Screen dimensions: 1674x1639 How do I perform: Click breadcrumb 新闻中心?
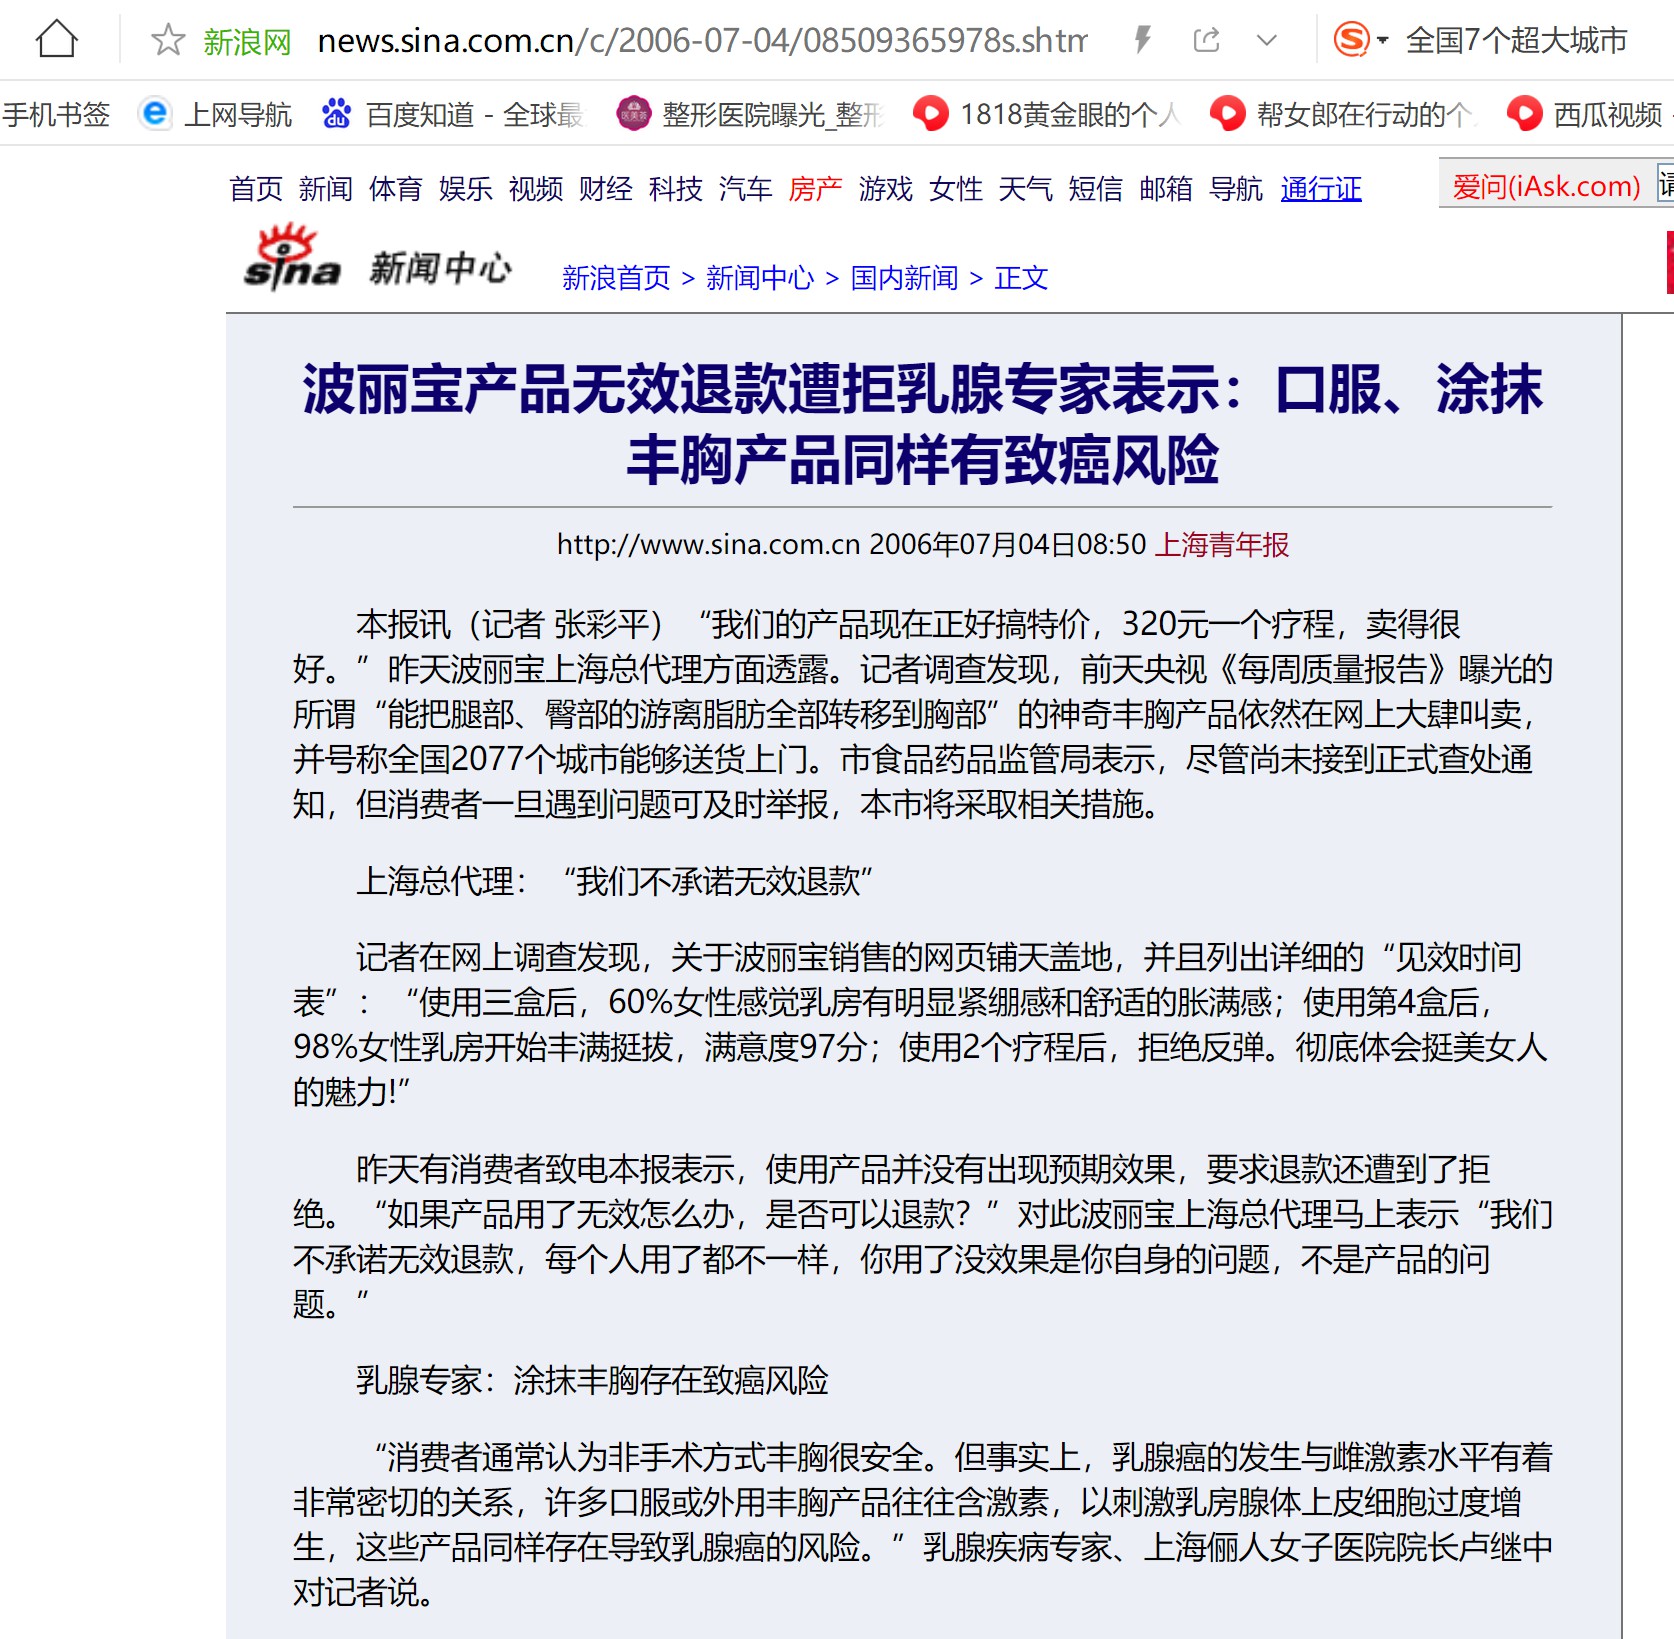[760, 278]
